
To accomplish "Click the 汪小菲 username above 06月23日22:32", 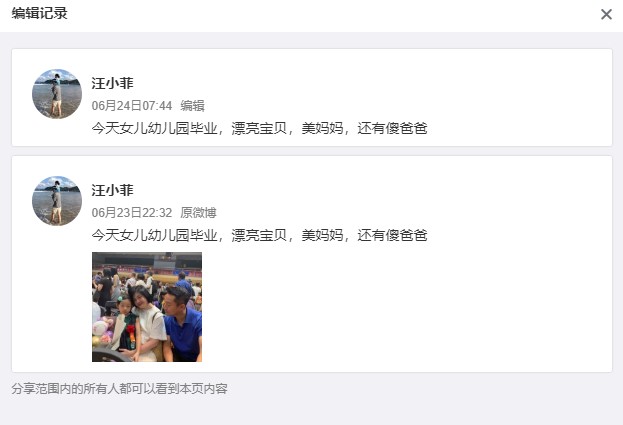I will tap(112, 190).
